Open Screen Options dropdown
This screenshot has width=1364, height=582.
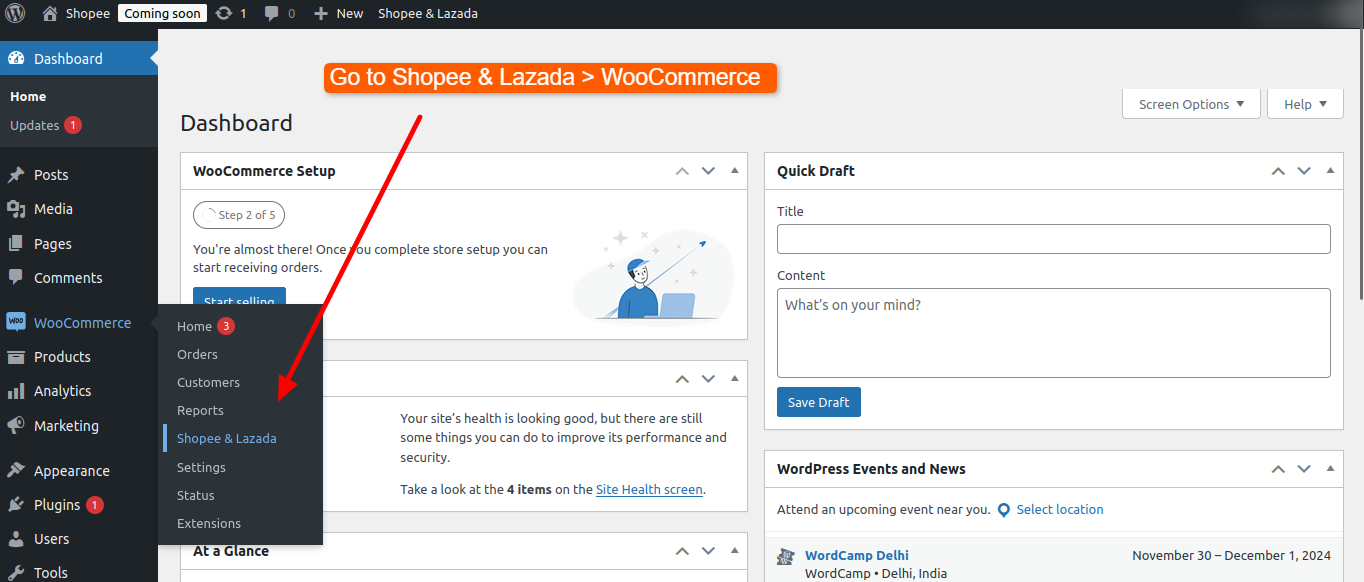pos(1191,104)
